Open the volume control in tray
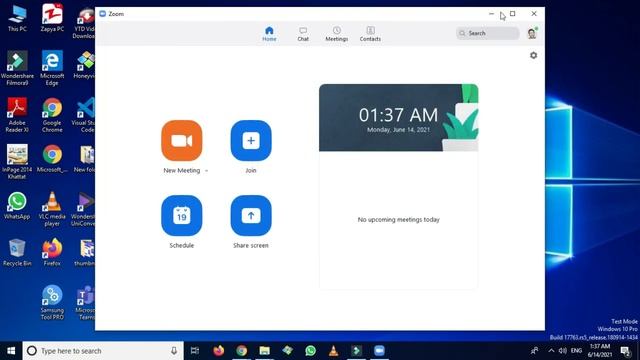The height and width of the screenshot is (360, 640). pos(562,351)
